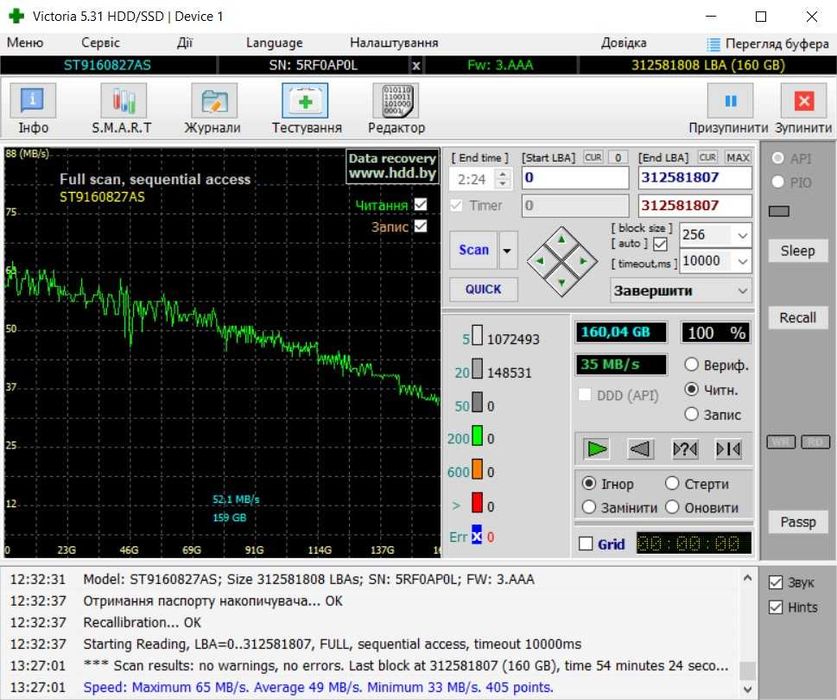
Task: Click the Passp button
Action: [798, 522]
